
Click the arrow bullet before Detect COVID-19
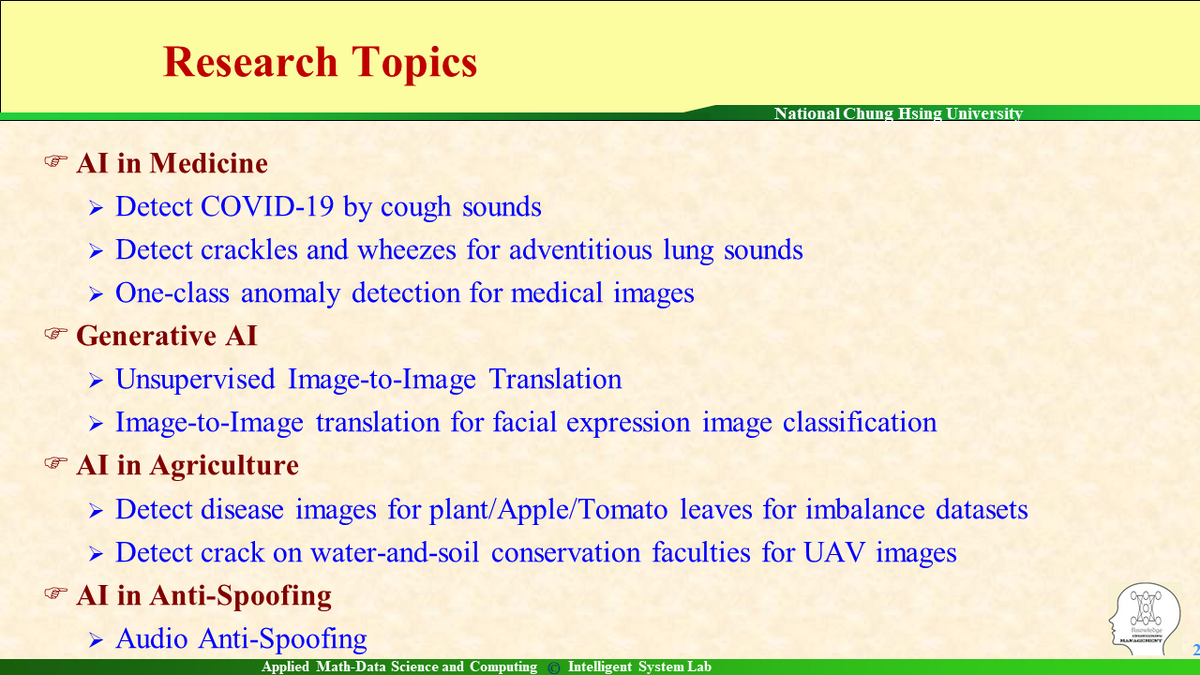tap(96, 208)
